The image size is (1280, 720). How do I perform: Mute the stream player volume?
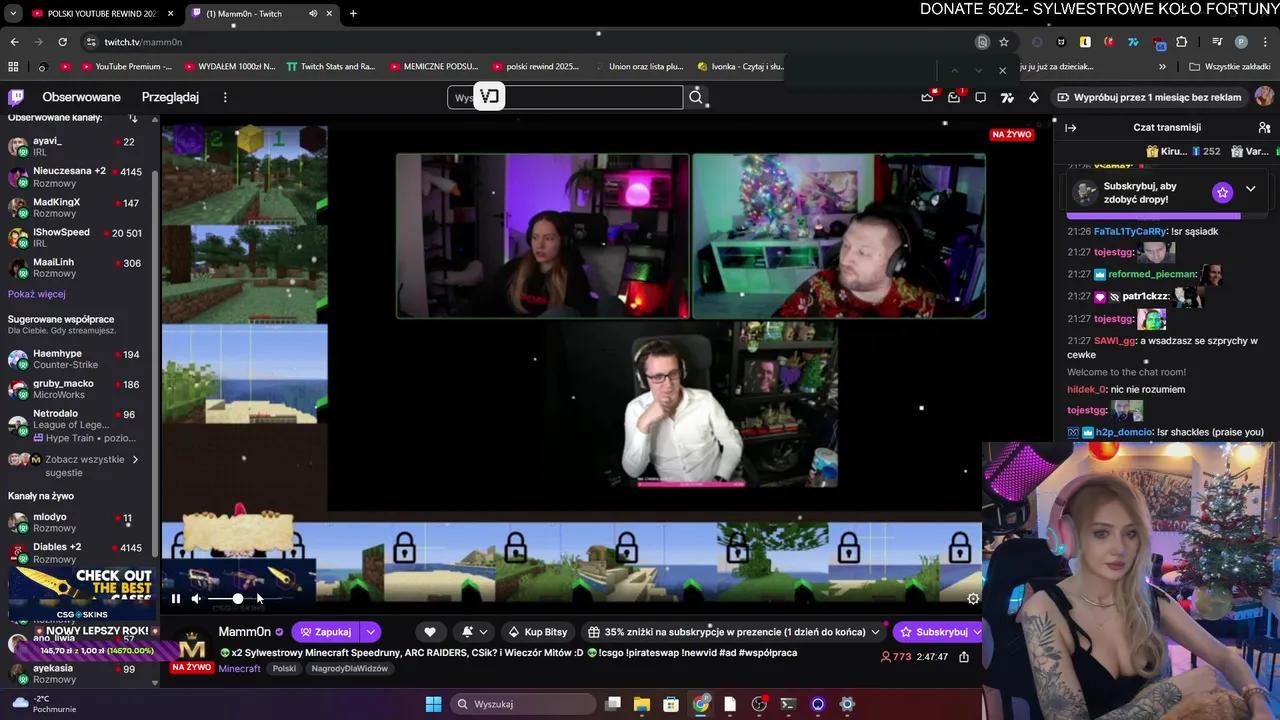pyautogui.click(x=196, y=599)
